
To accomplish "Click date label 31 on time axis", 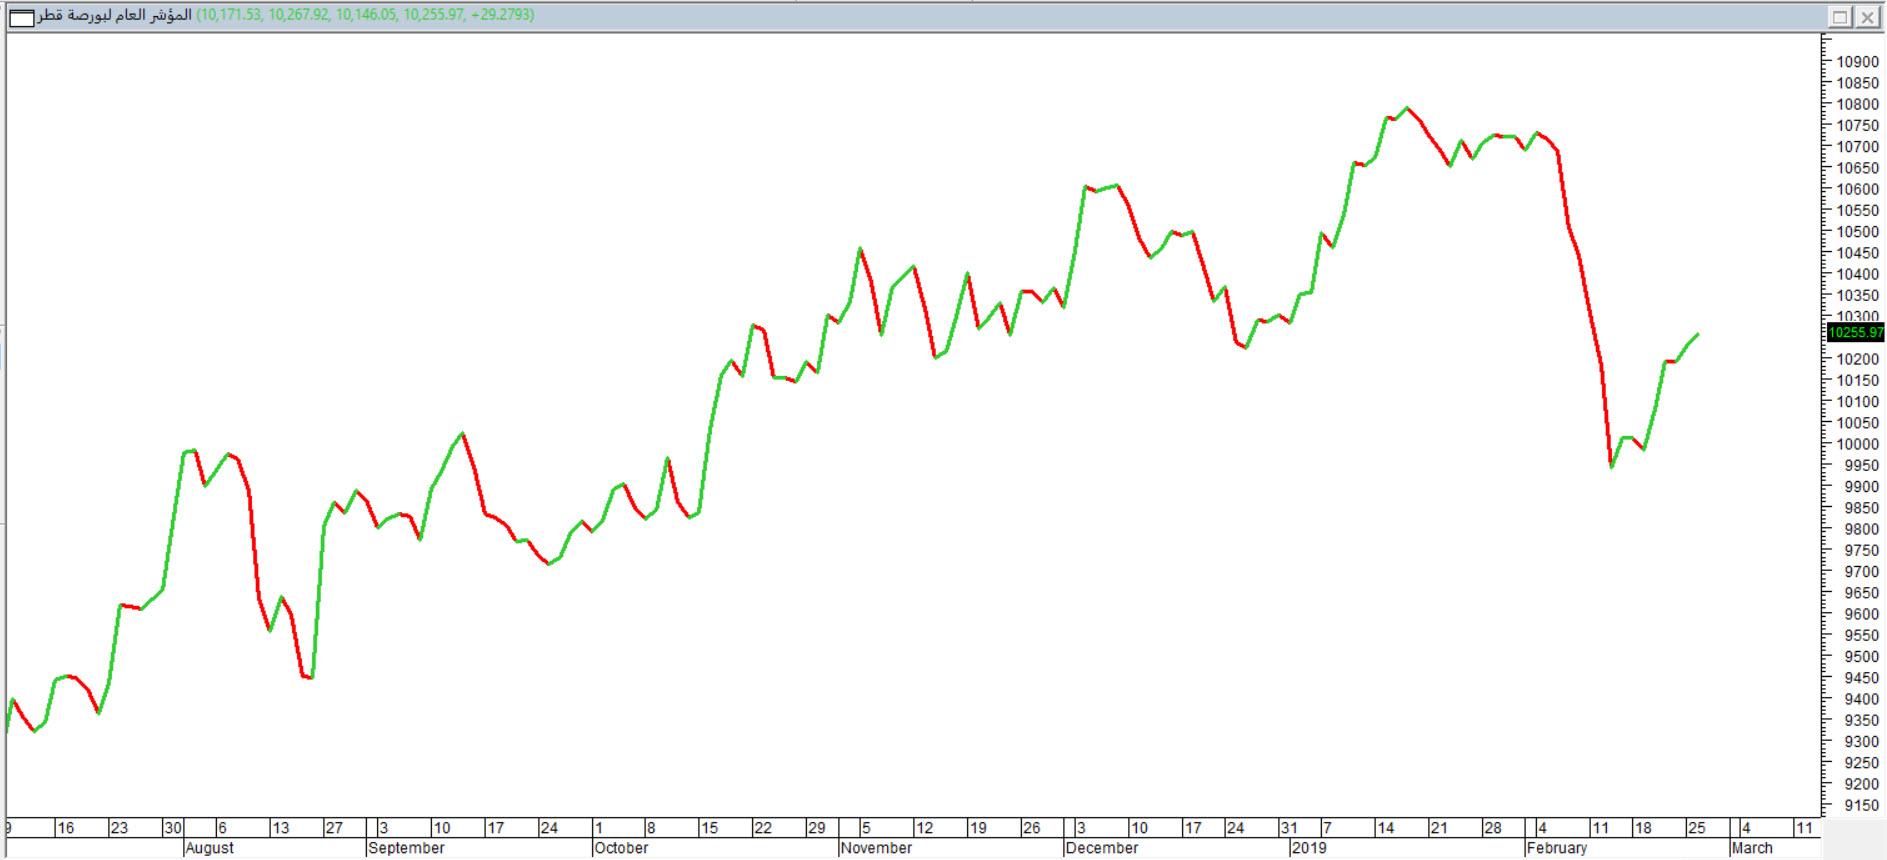I will [x=1289, y=828].
